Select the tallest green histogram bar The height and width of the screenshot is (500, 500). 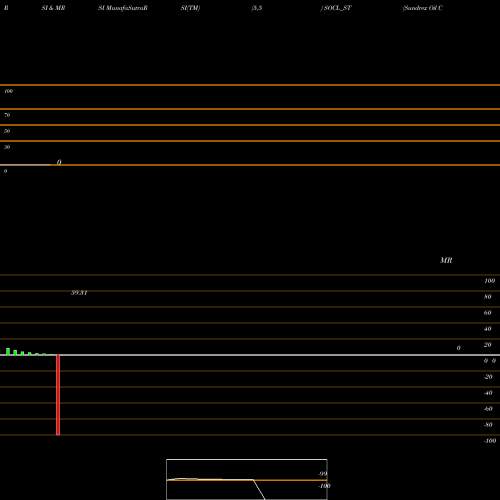coord(8,351)
